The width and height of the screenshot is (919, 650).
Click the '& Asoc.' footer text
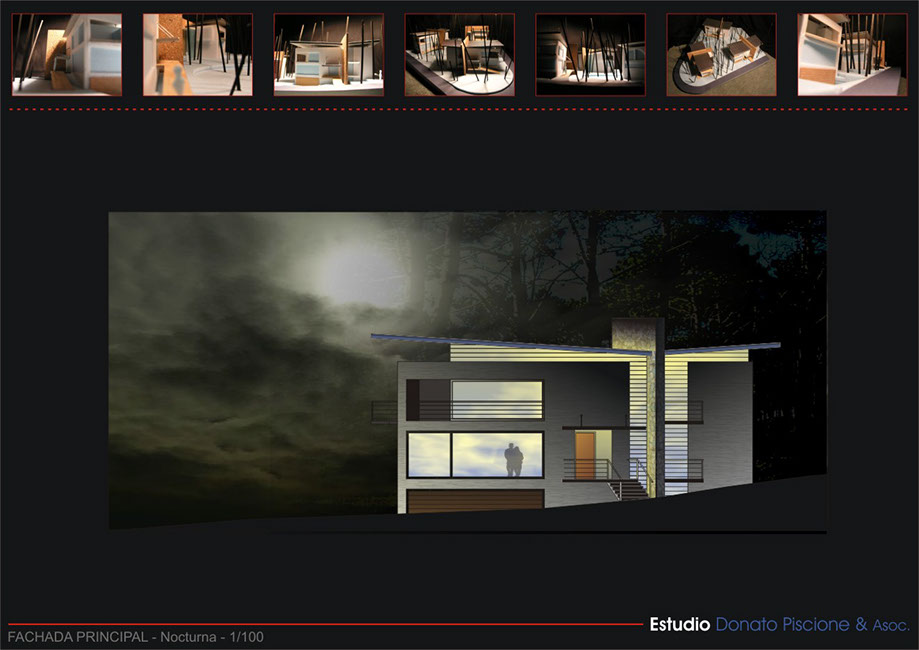click(882, 626)
